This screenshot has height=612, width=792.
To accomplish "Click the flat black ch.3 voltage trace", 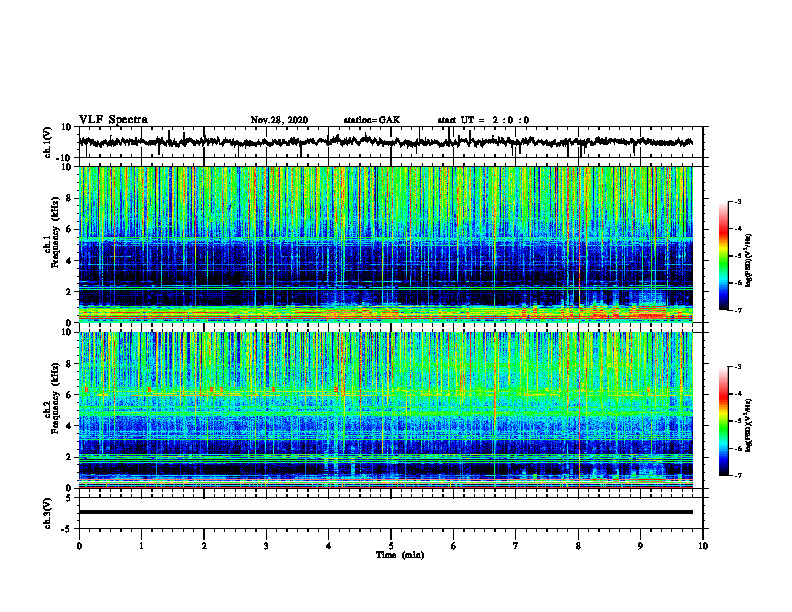I will click(385, 512).
